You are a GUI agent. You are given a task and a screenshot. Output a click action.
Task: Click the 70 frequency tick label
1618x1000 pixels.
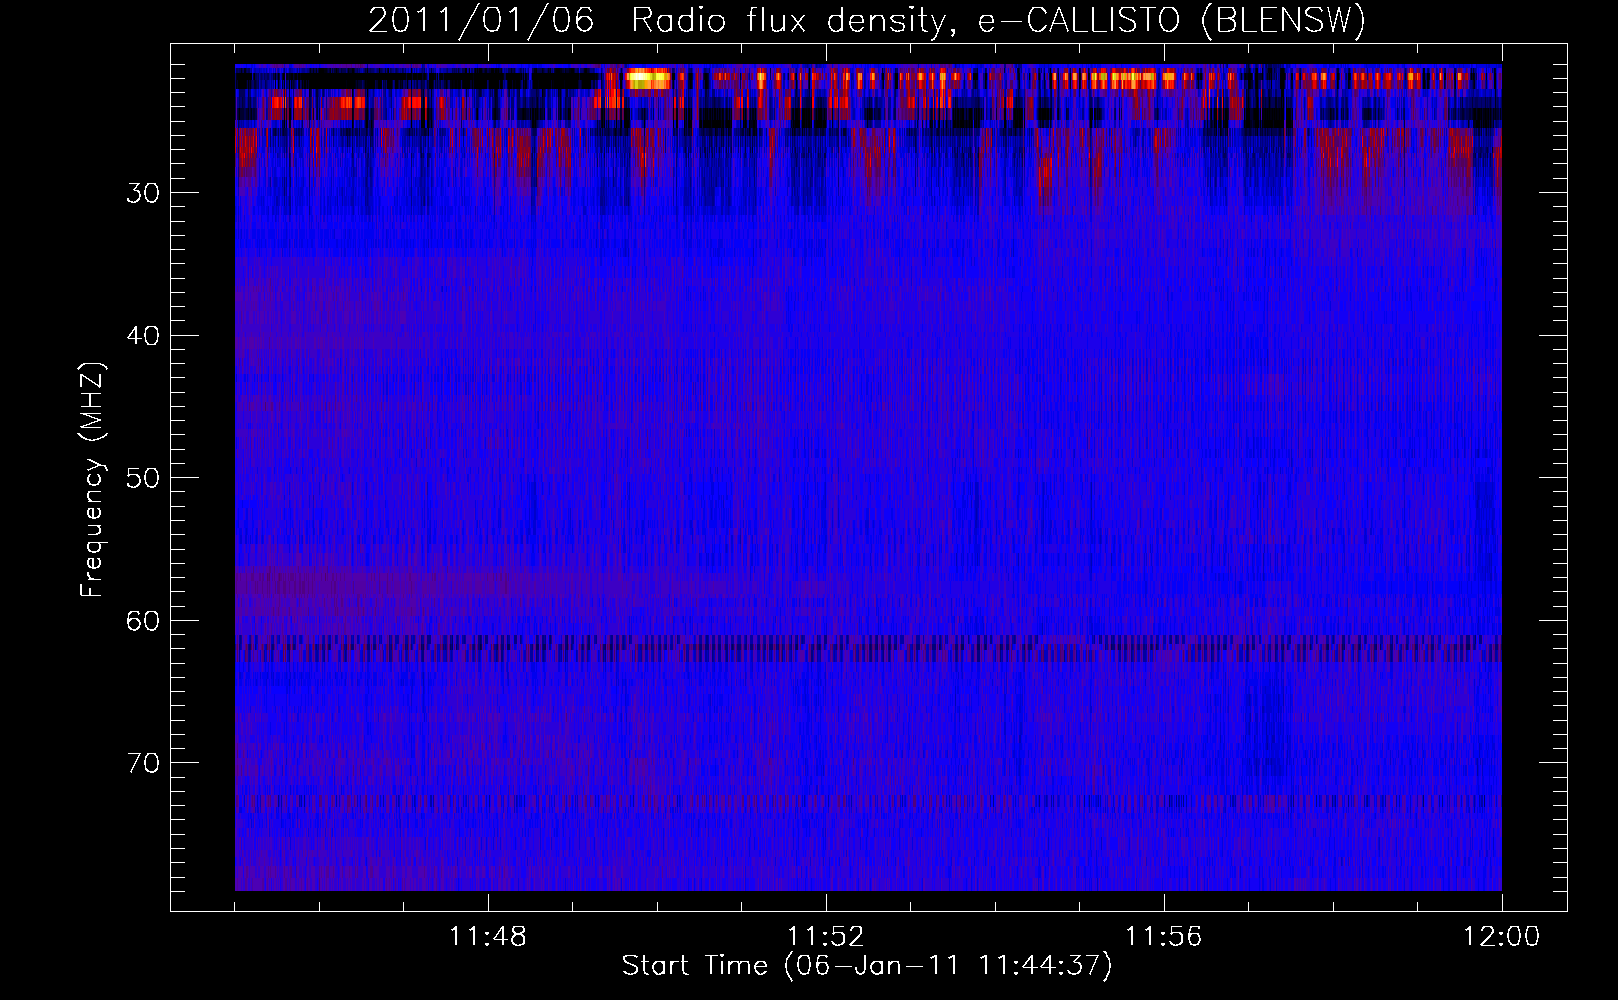143,763
